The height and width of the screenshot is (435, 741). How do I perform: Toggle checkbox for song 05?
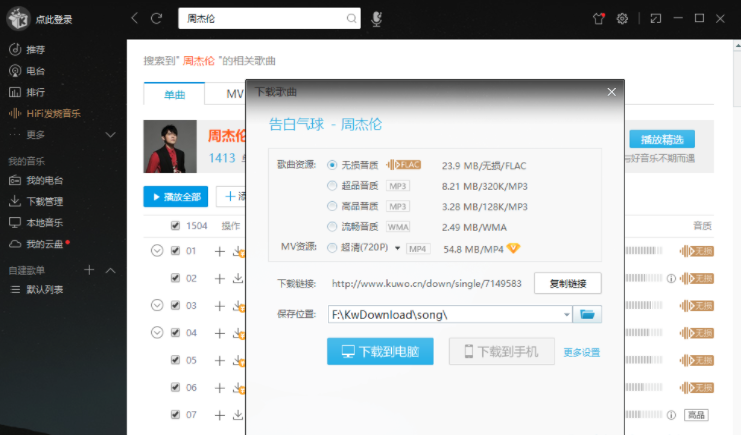[x=175, y=360]
